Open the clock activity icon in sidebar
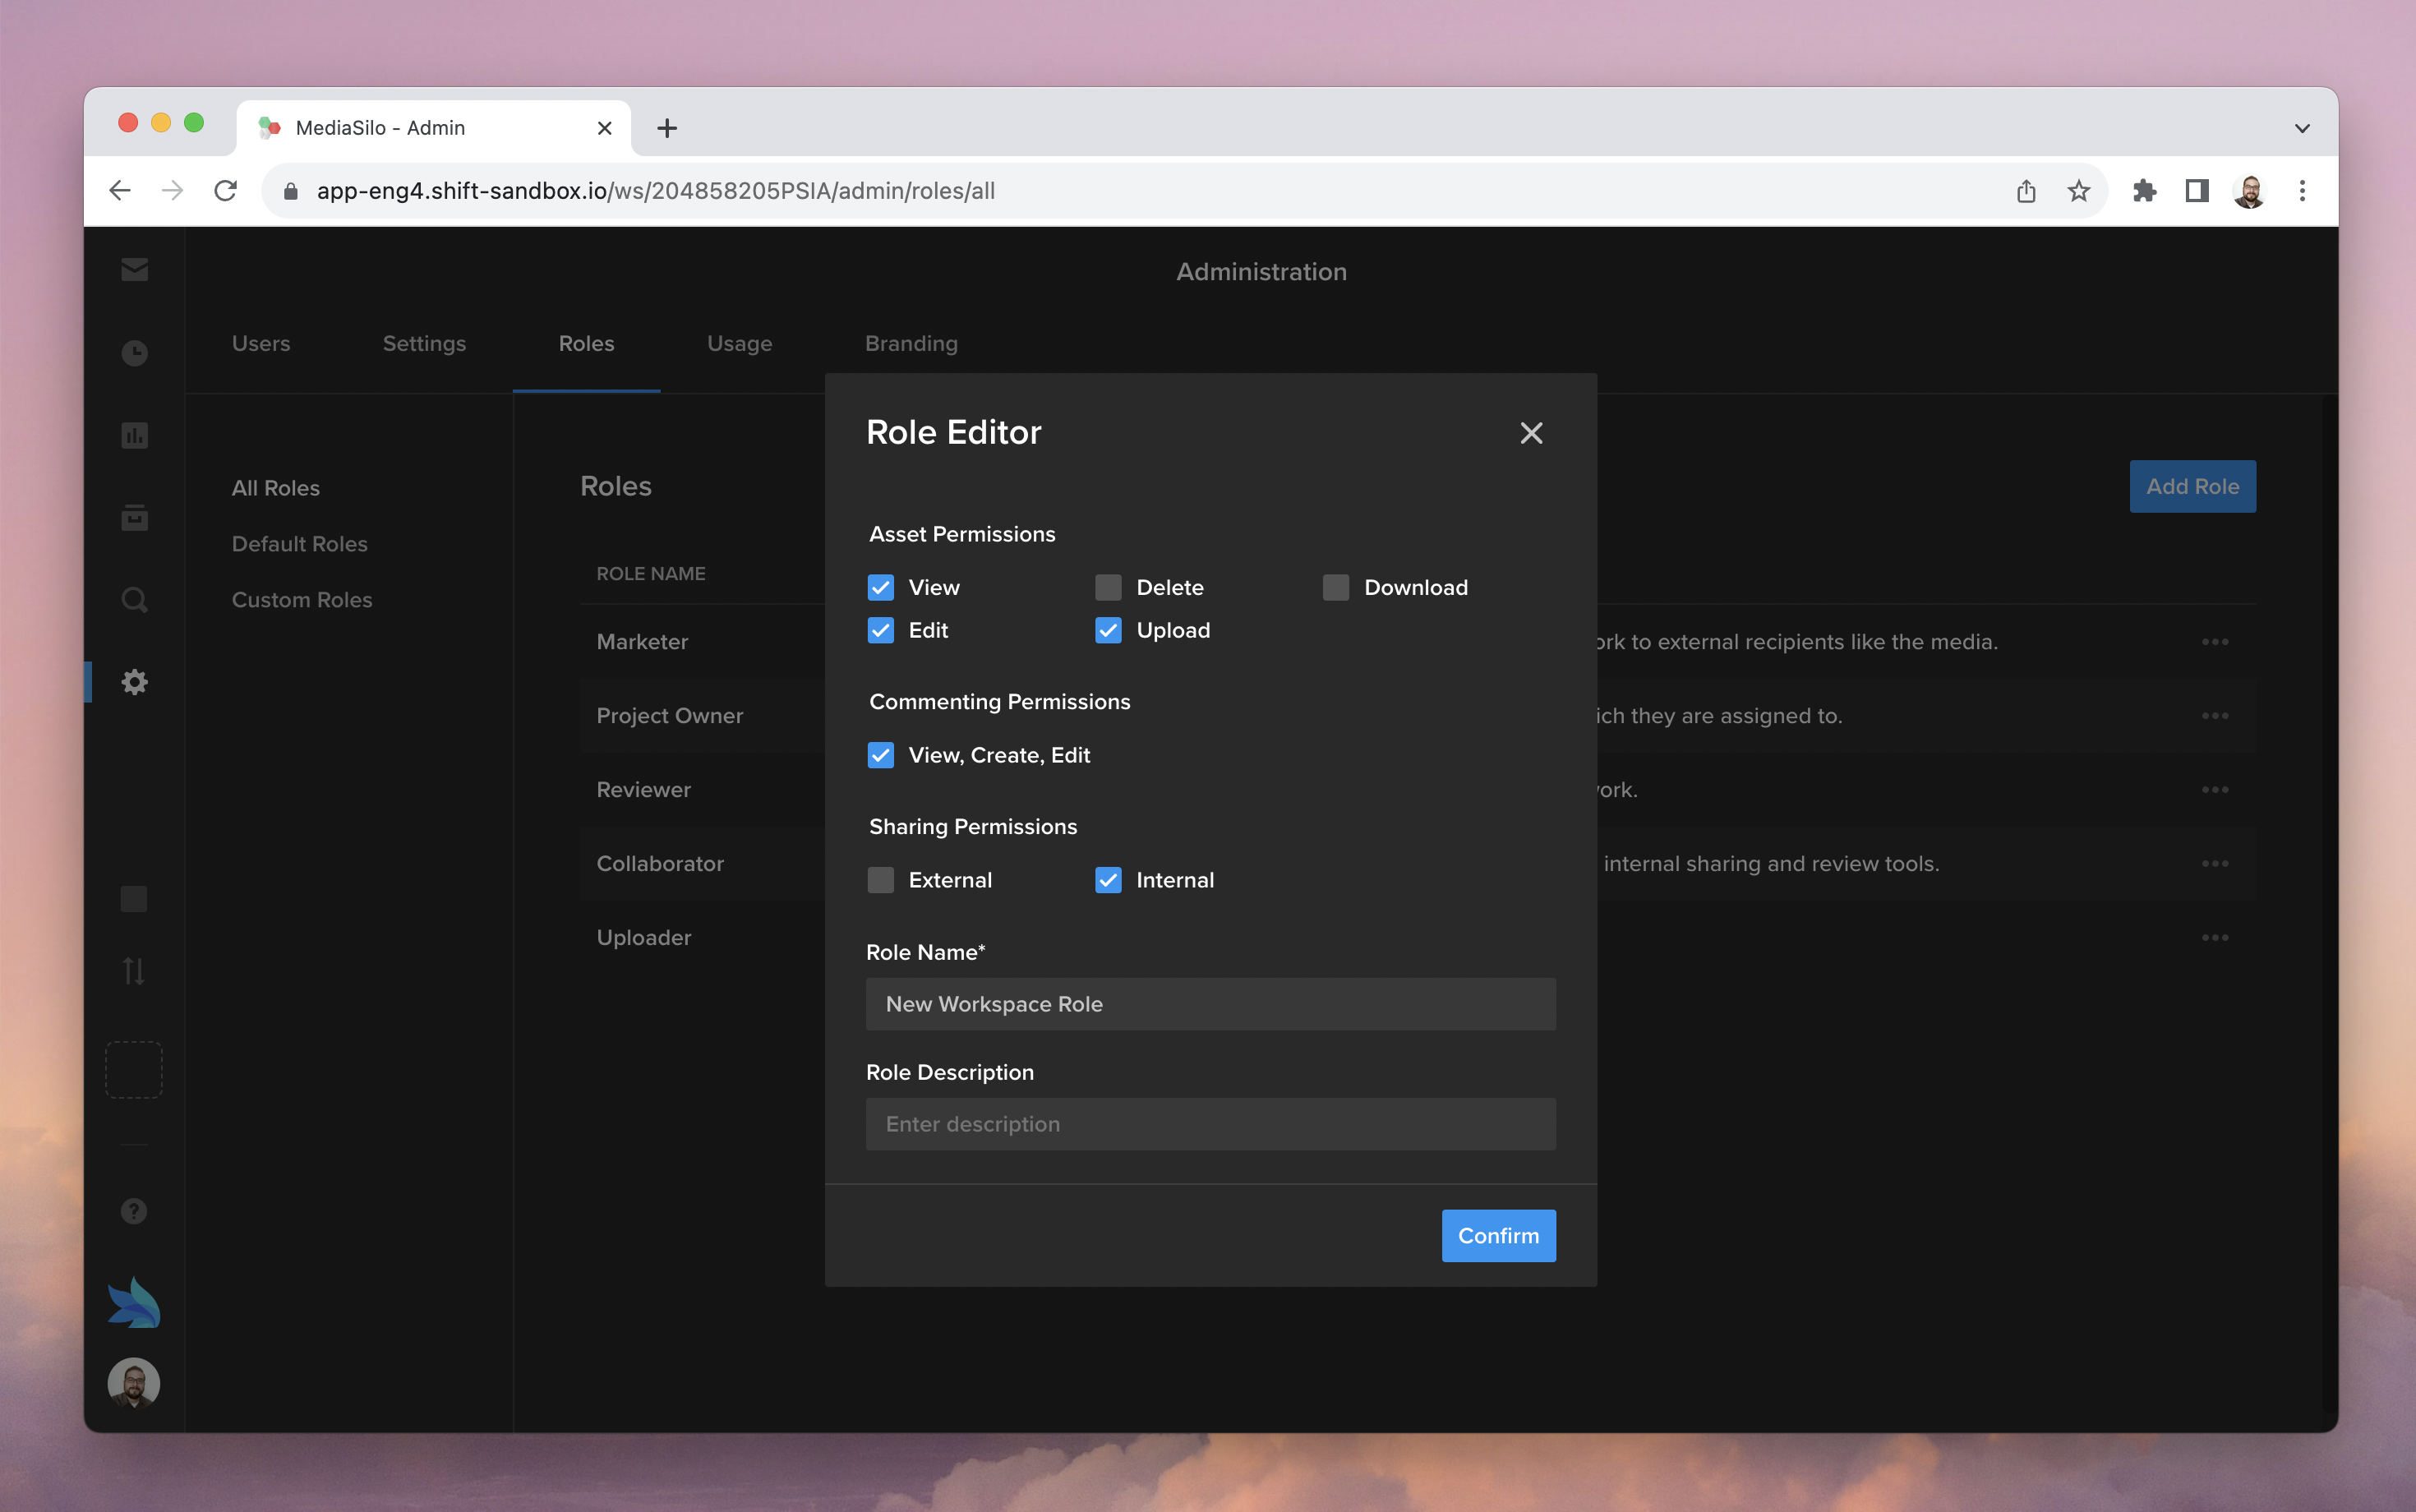 pyautogui.click(x=134, y=353)
